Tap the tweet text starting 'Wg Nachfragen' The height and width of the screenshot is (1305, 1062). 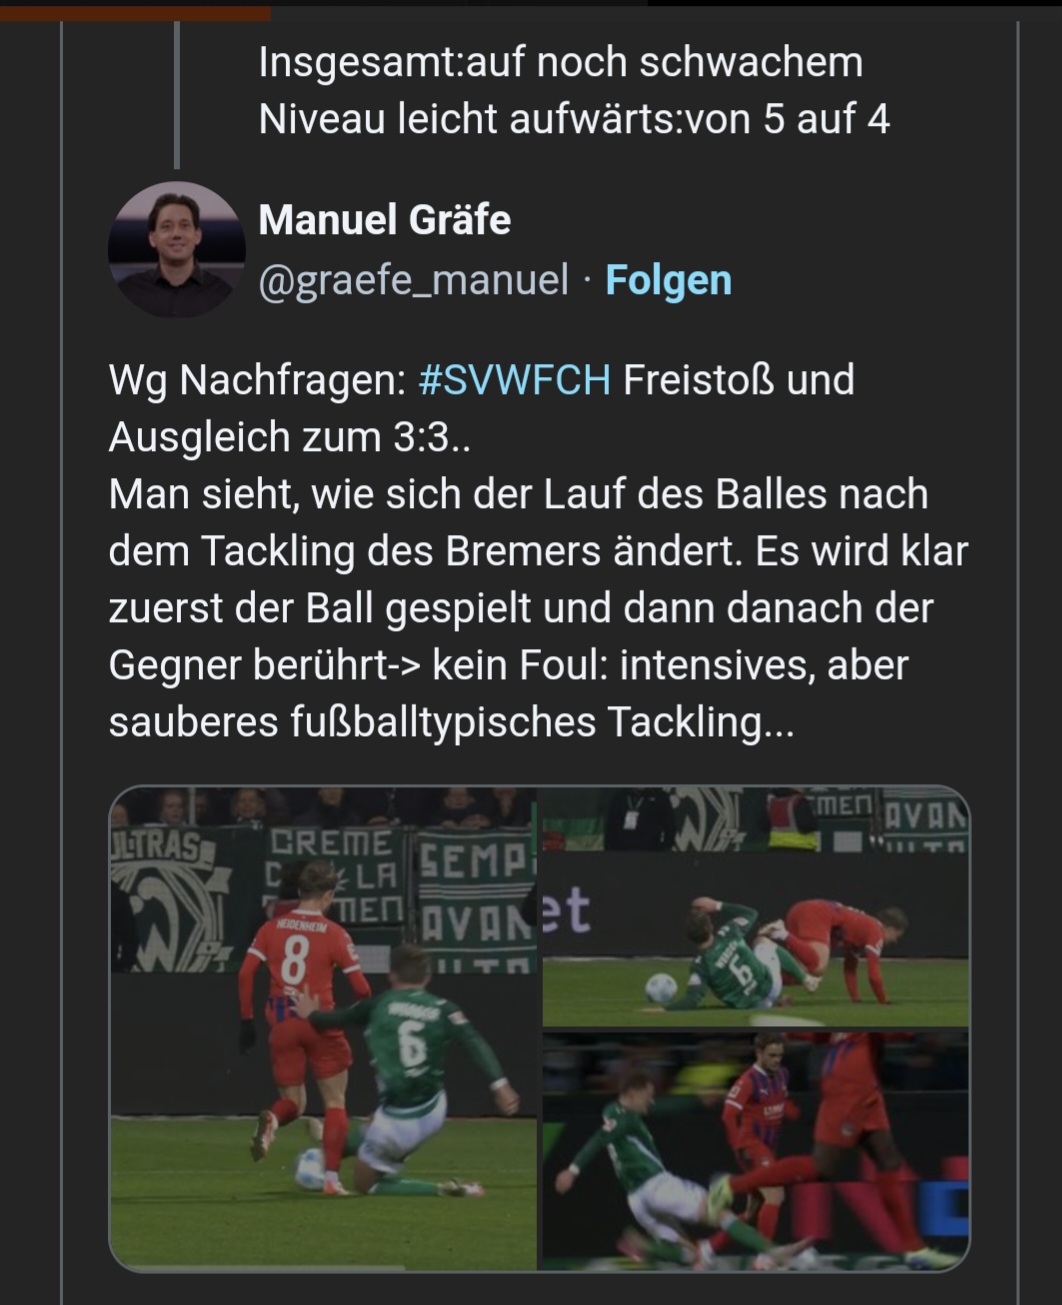coord(538,551)
